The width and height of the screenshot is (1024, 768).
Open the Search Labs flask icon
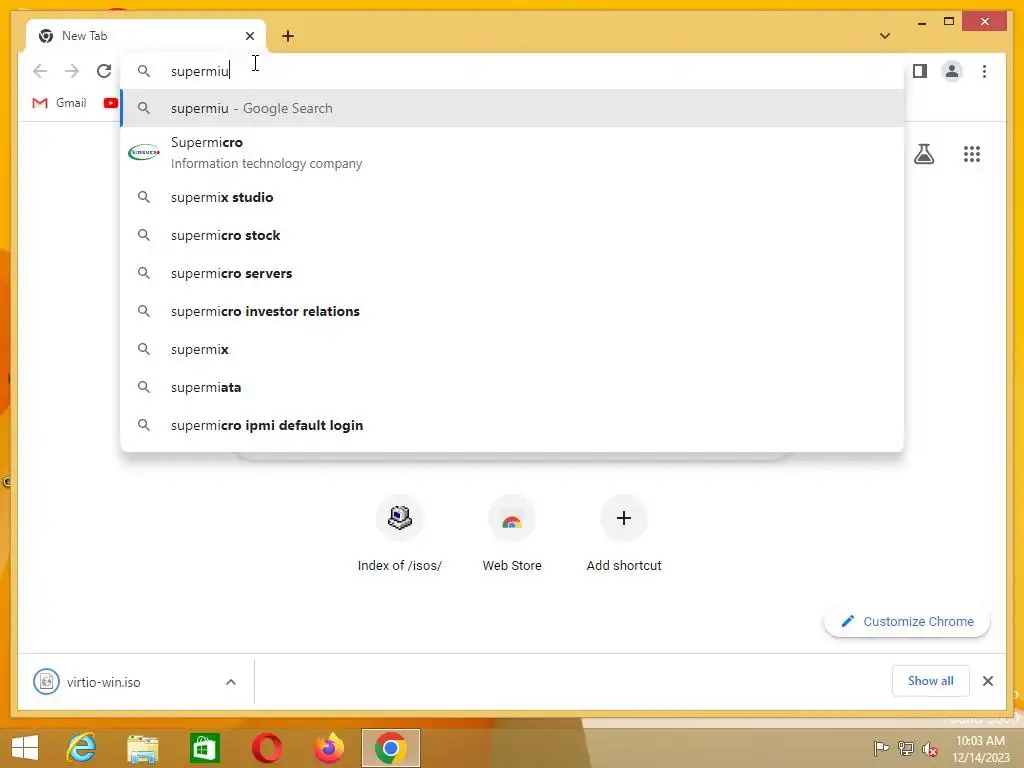[923, 154]
